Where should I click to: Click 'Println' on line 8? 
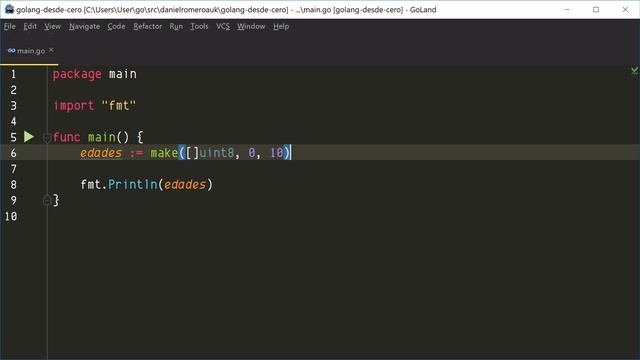coord(133,184)
